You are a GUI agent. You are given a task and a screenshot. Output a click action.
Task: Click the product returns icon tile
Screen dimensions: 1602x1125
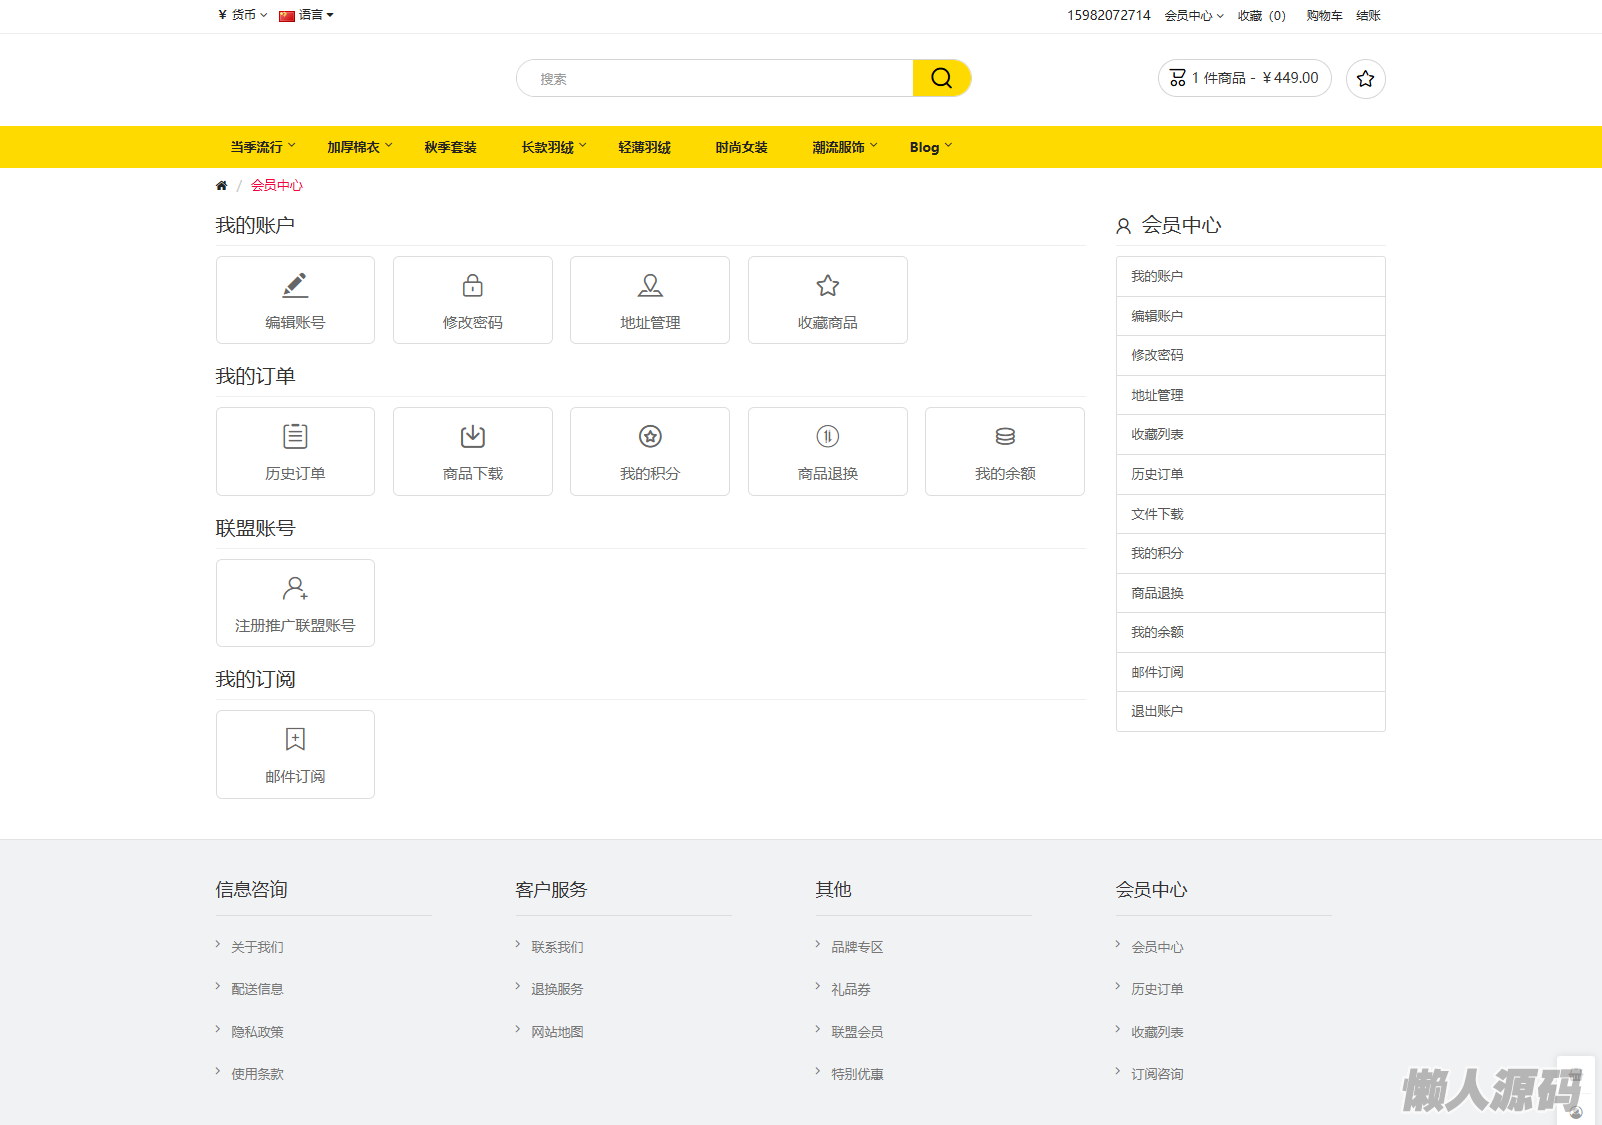(x=827, y=437)
